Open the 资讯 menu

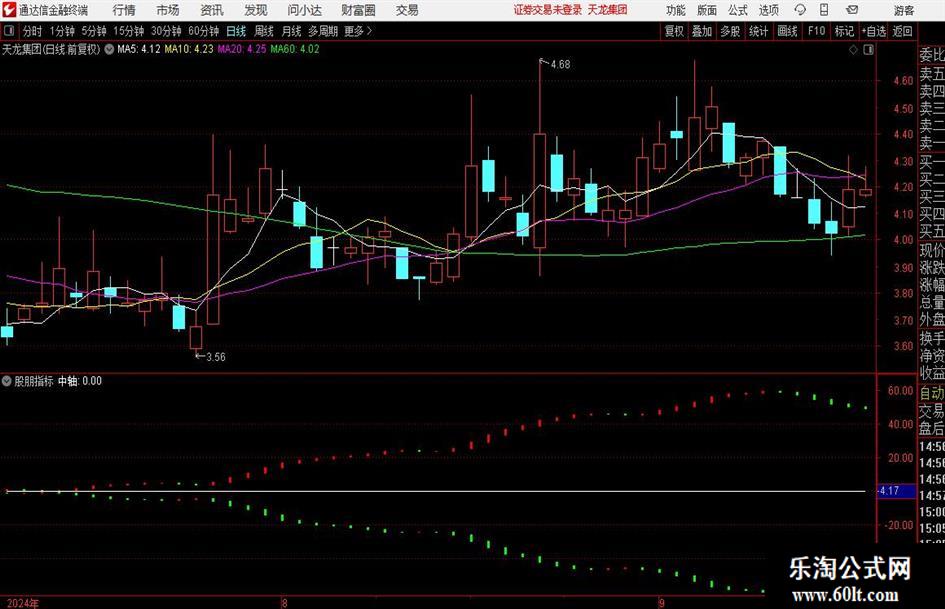click(x=212, y=10)
